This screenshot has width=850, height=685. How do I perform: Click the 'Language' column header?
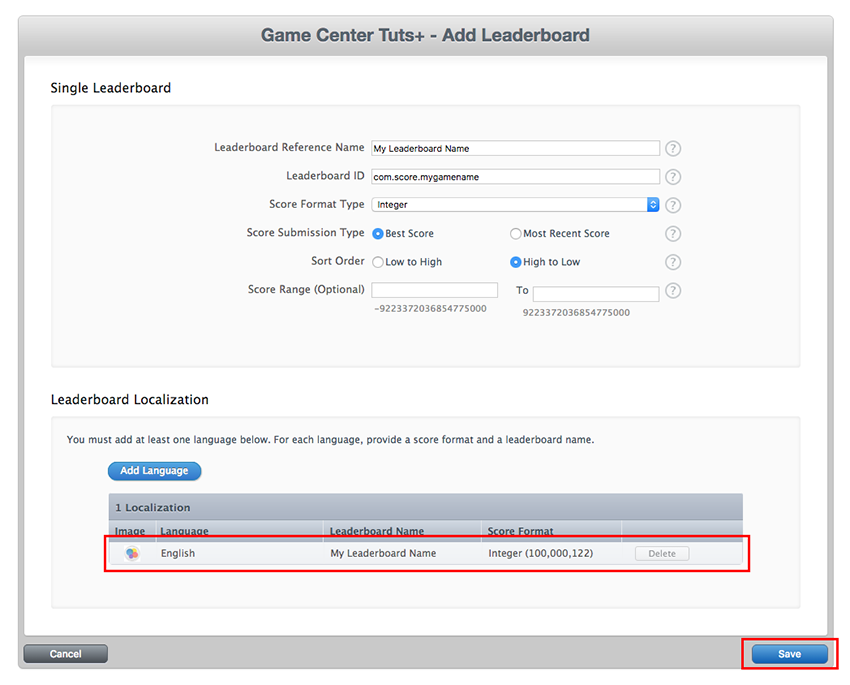click(184, 531)
